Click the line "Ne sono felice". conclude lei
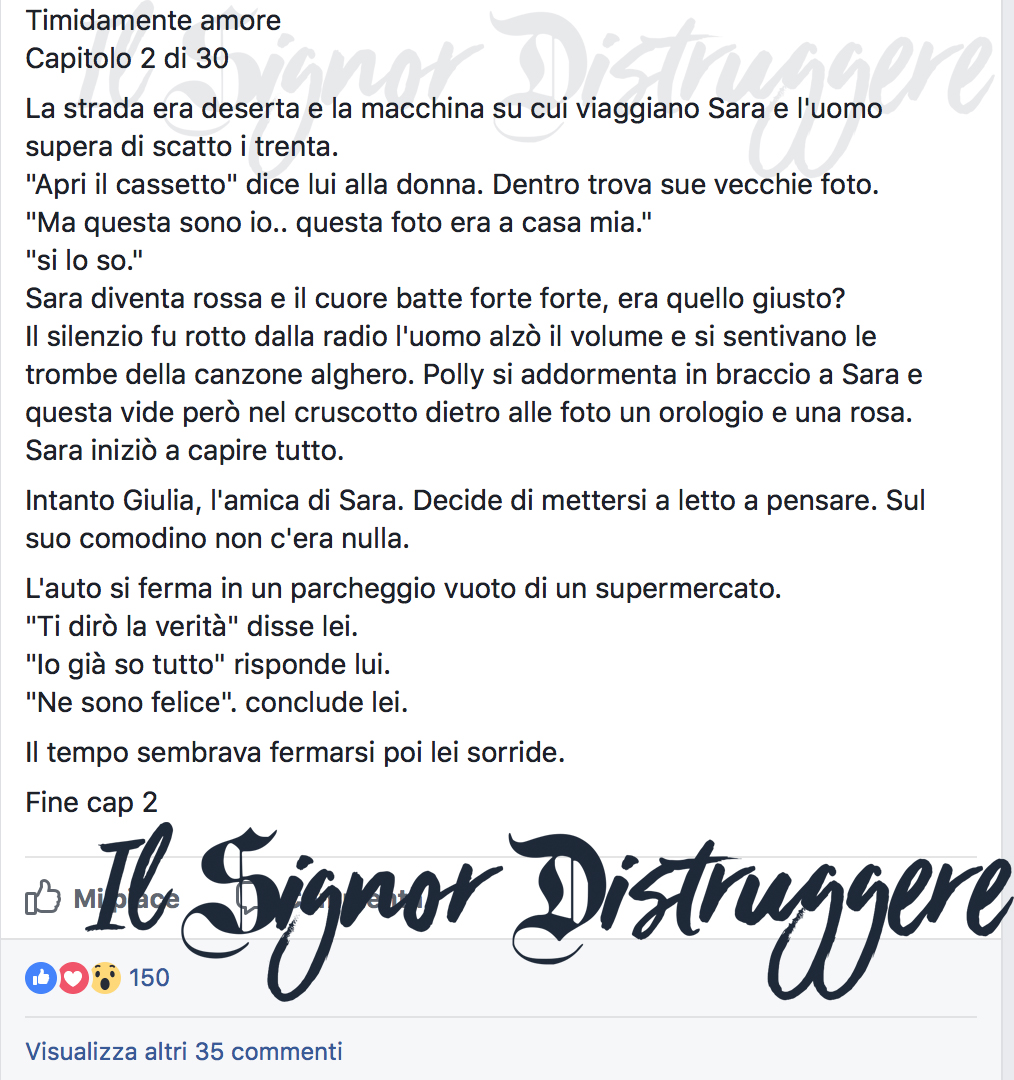Screen dimensions: 1014x1080 [217, 703]
